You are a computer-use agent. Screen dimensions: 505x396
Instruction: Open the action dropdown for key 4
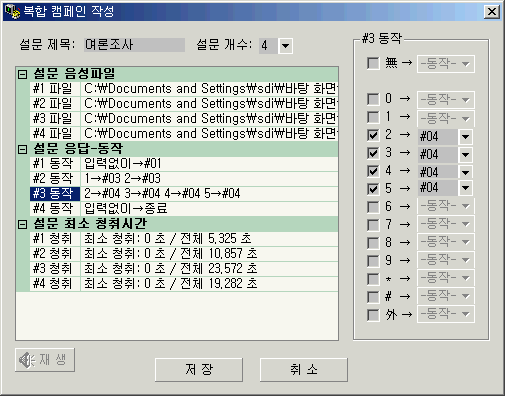[465, 172]
